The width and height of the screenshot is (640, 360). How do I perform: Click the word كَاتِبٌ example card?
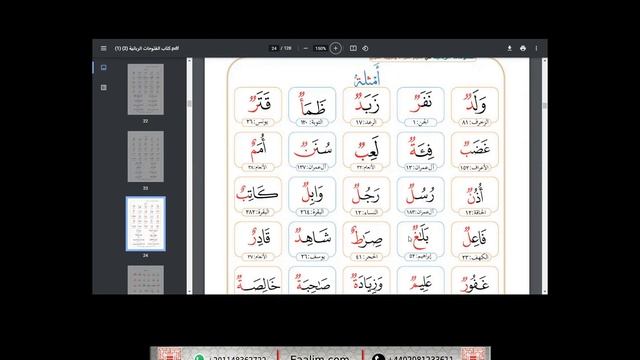258,196
